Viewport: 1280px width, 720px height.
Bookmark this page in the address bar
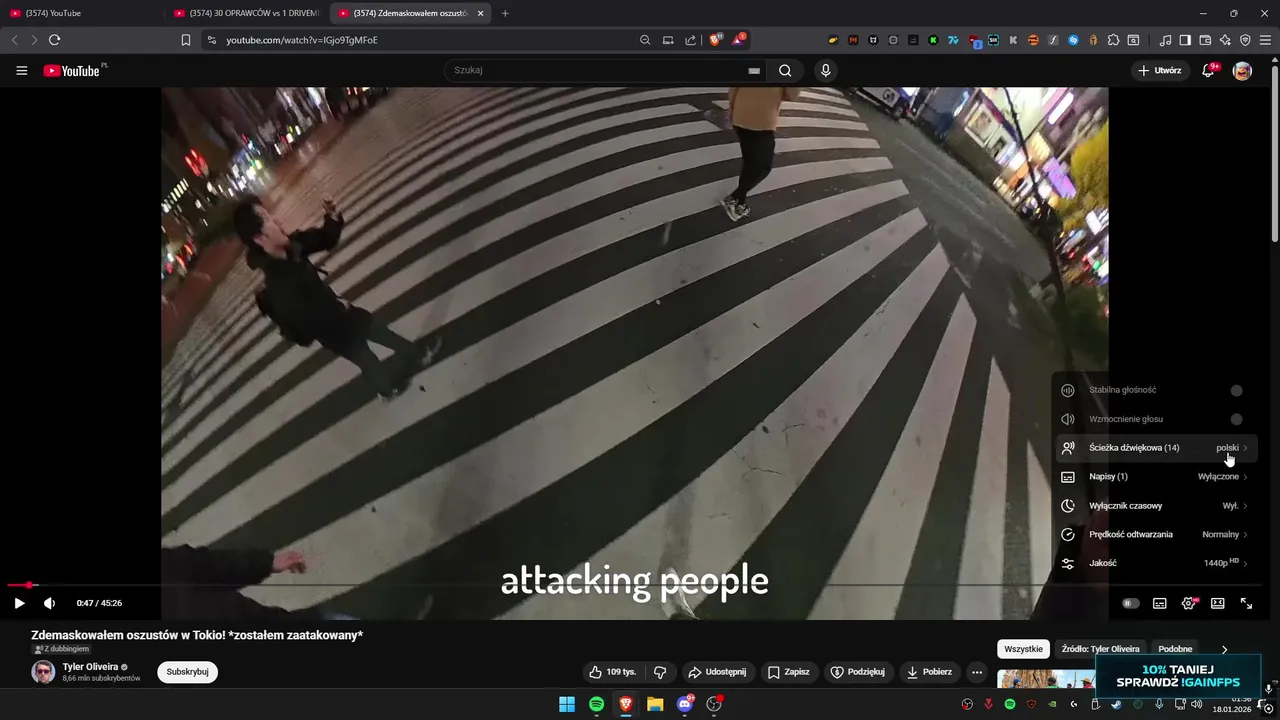185,40
